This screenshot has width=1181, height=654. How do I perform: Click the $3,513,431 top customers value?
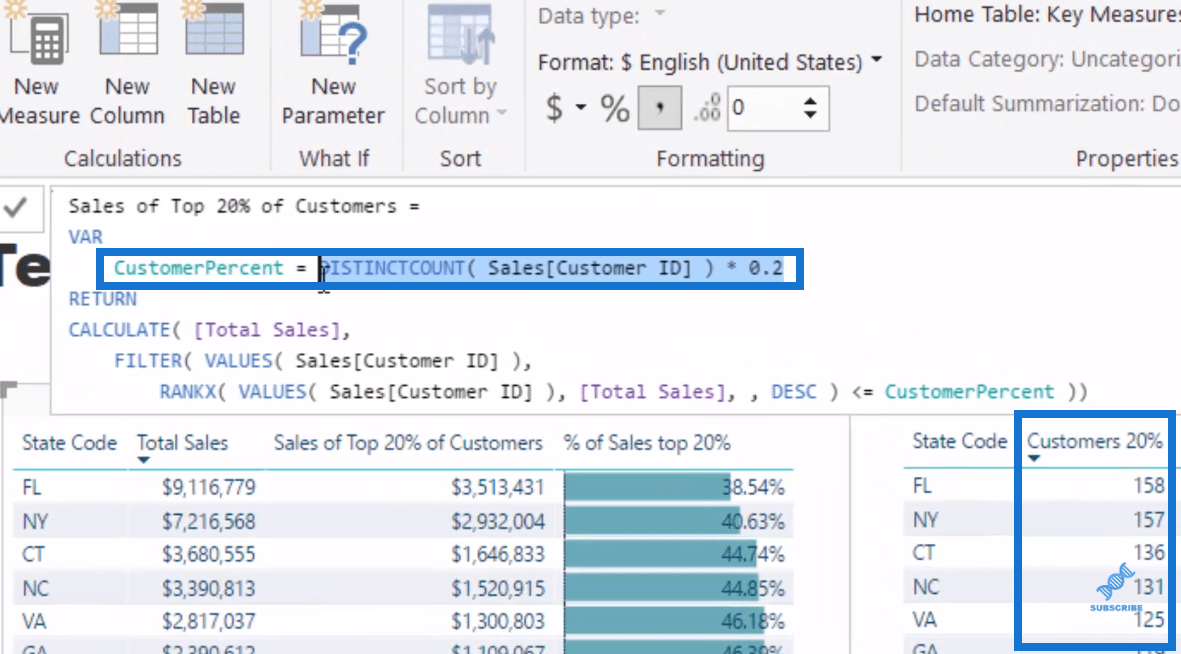(497, 487)
